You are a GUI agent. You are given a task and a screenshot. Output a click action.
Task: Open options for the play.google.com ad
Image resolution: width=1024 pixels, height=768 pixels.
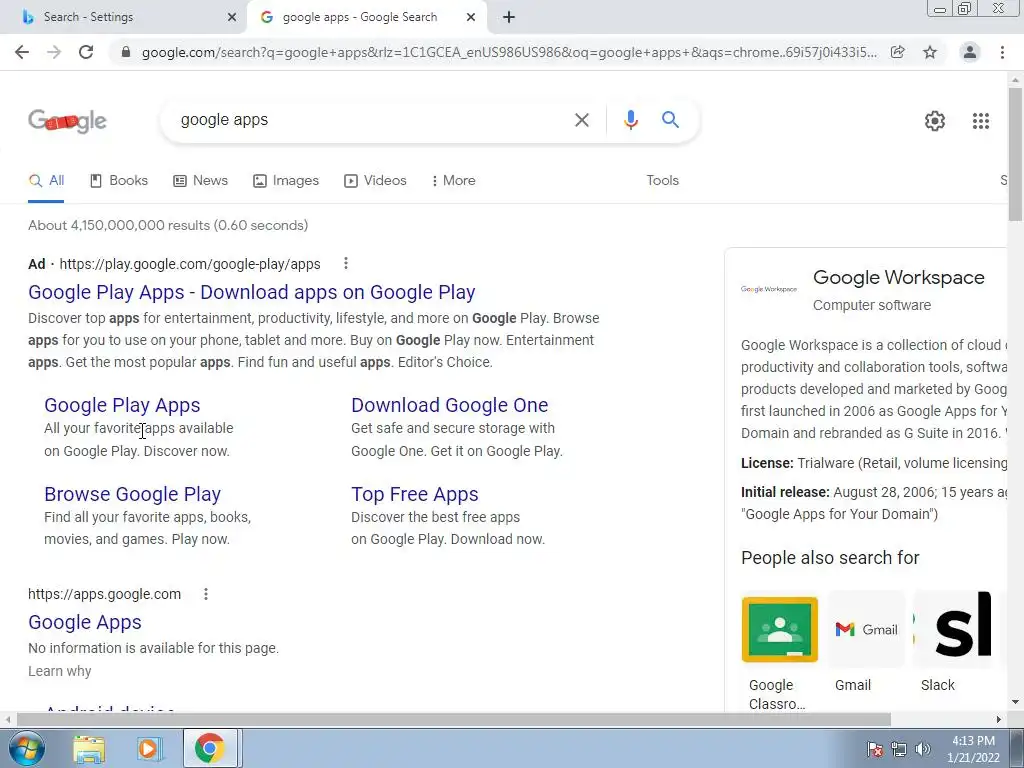345,263
